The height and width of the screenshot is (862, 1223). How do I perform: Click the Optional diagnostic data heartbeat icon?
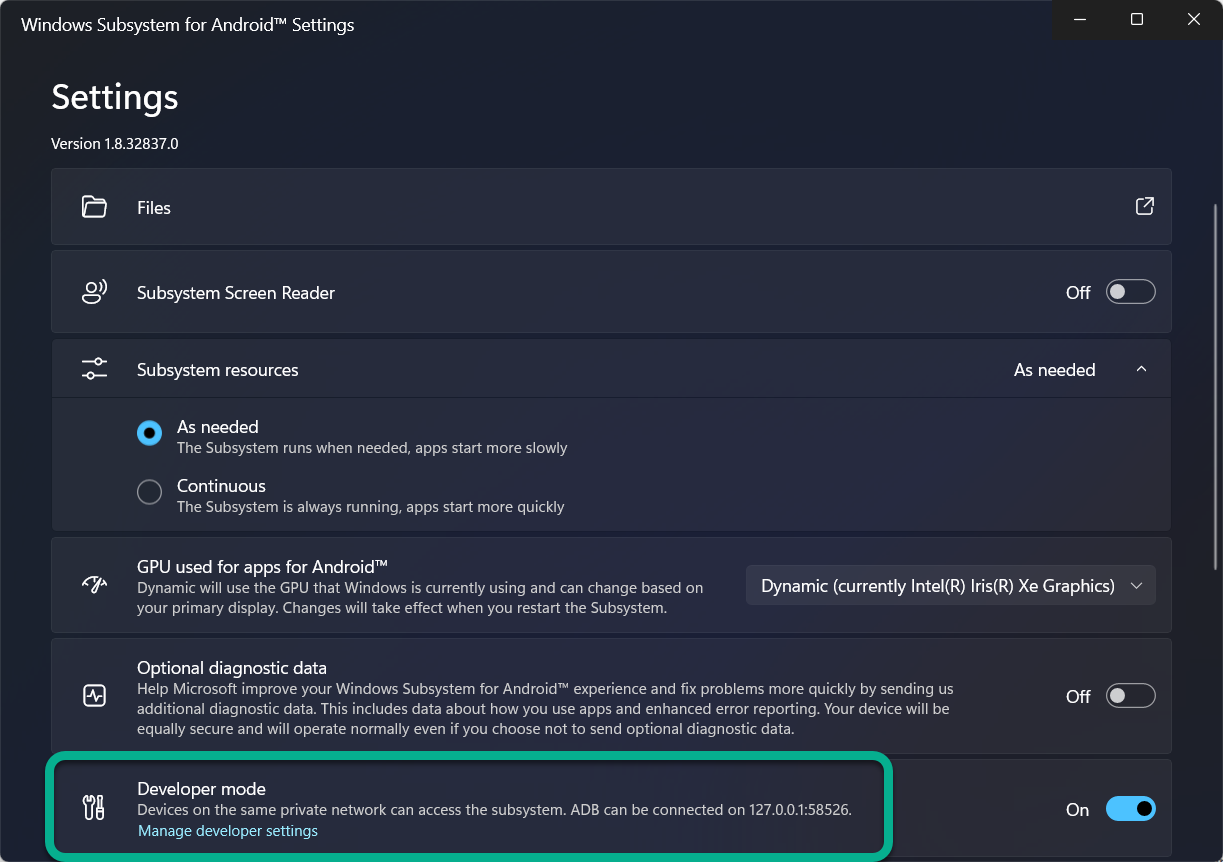(x=95, y=696)
